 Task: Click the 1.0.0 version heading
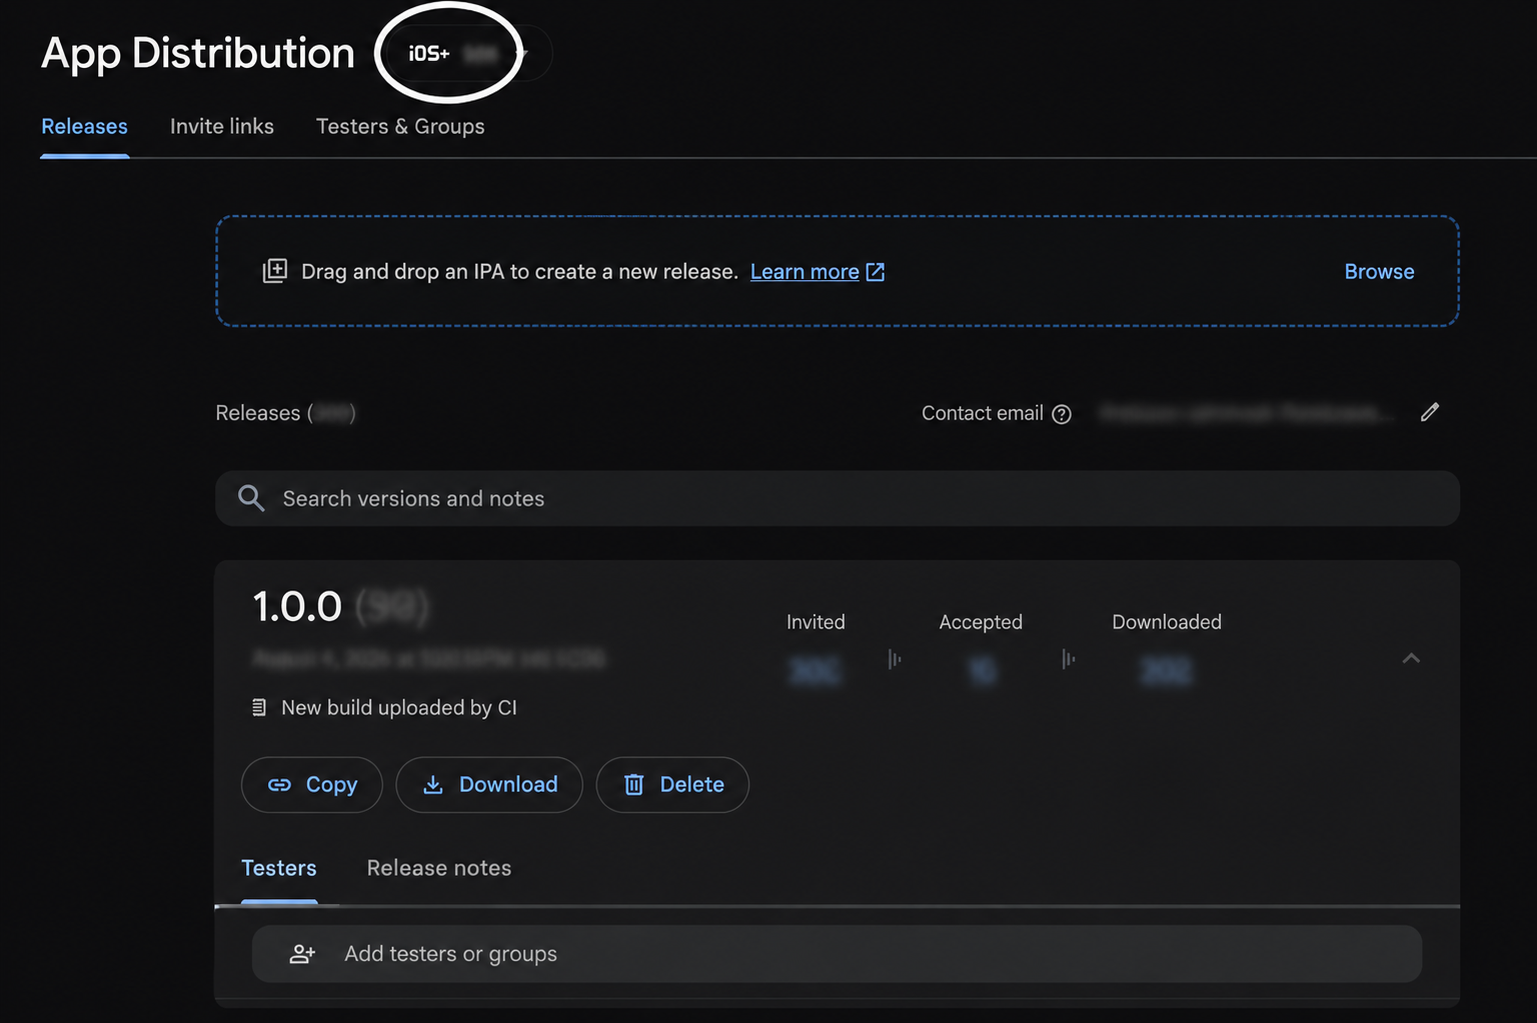coord(297,606)
